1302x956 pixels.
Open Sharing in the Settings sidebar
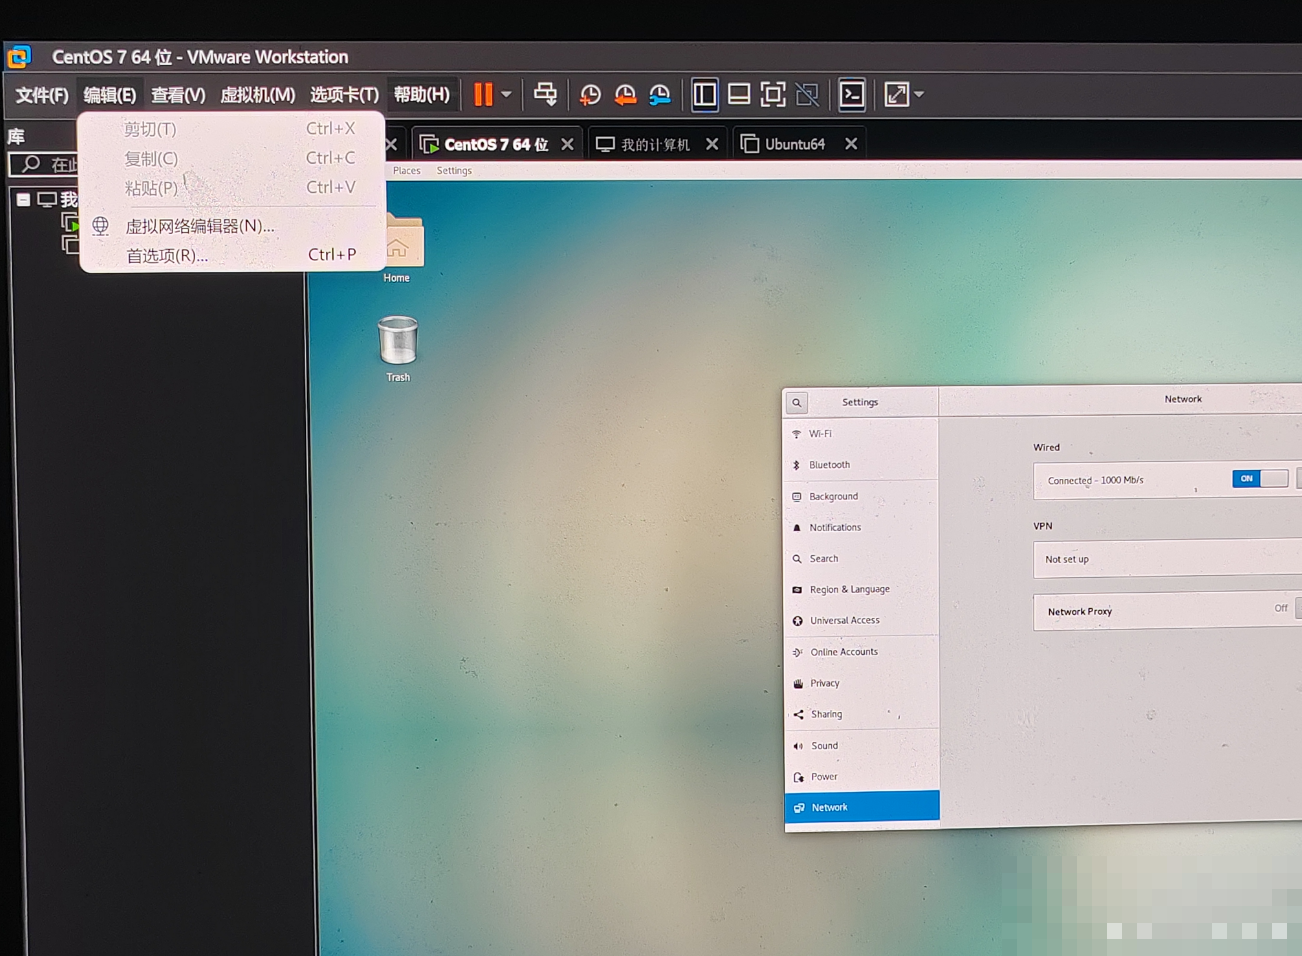(x=862, y=714)
